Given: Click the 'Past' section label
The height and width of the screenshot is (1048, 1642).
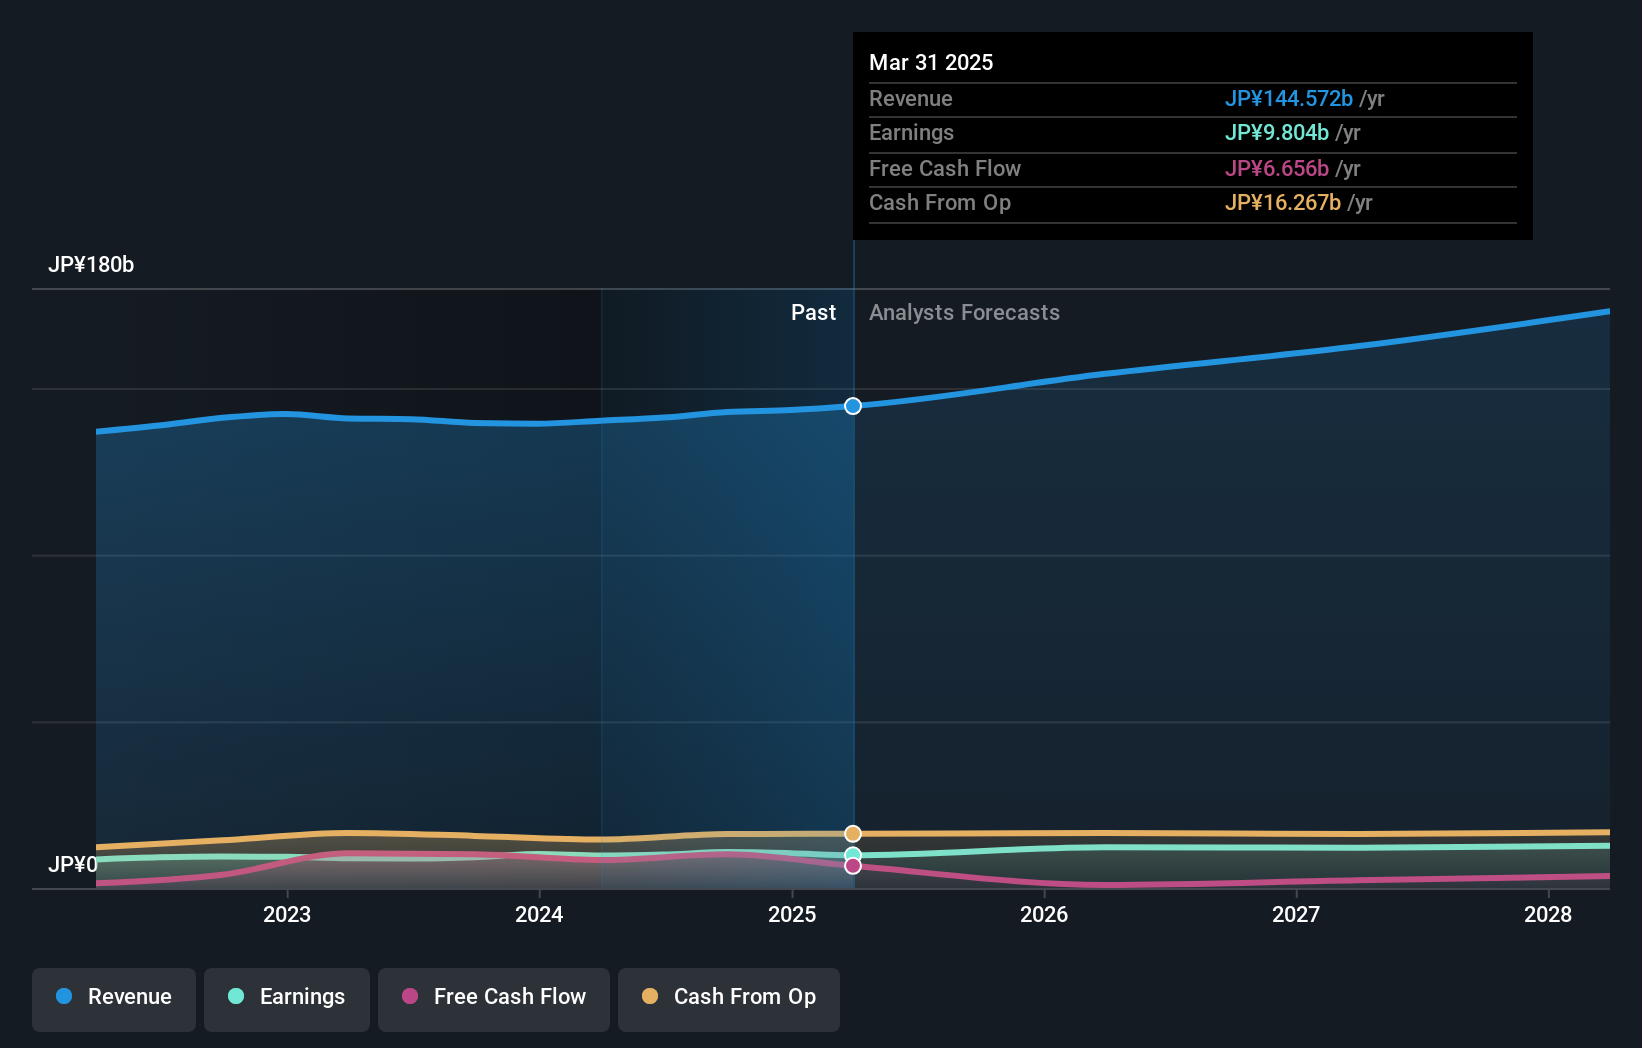Looking at the screenshot, I should click(813, 313).
